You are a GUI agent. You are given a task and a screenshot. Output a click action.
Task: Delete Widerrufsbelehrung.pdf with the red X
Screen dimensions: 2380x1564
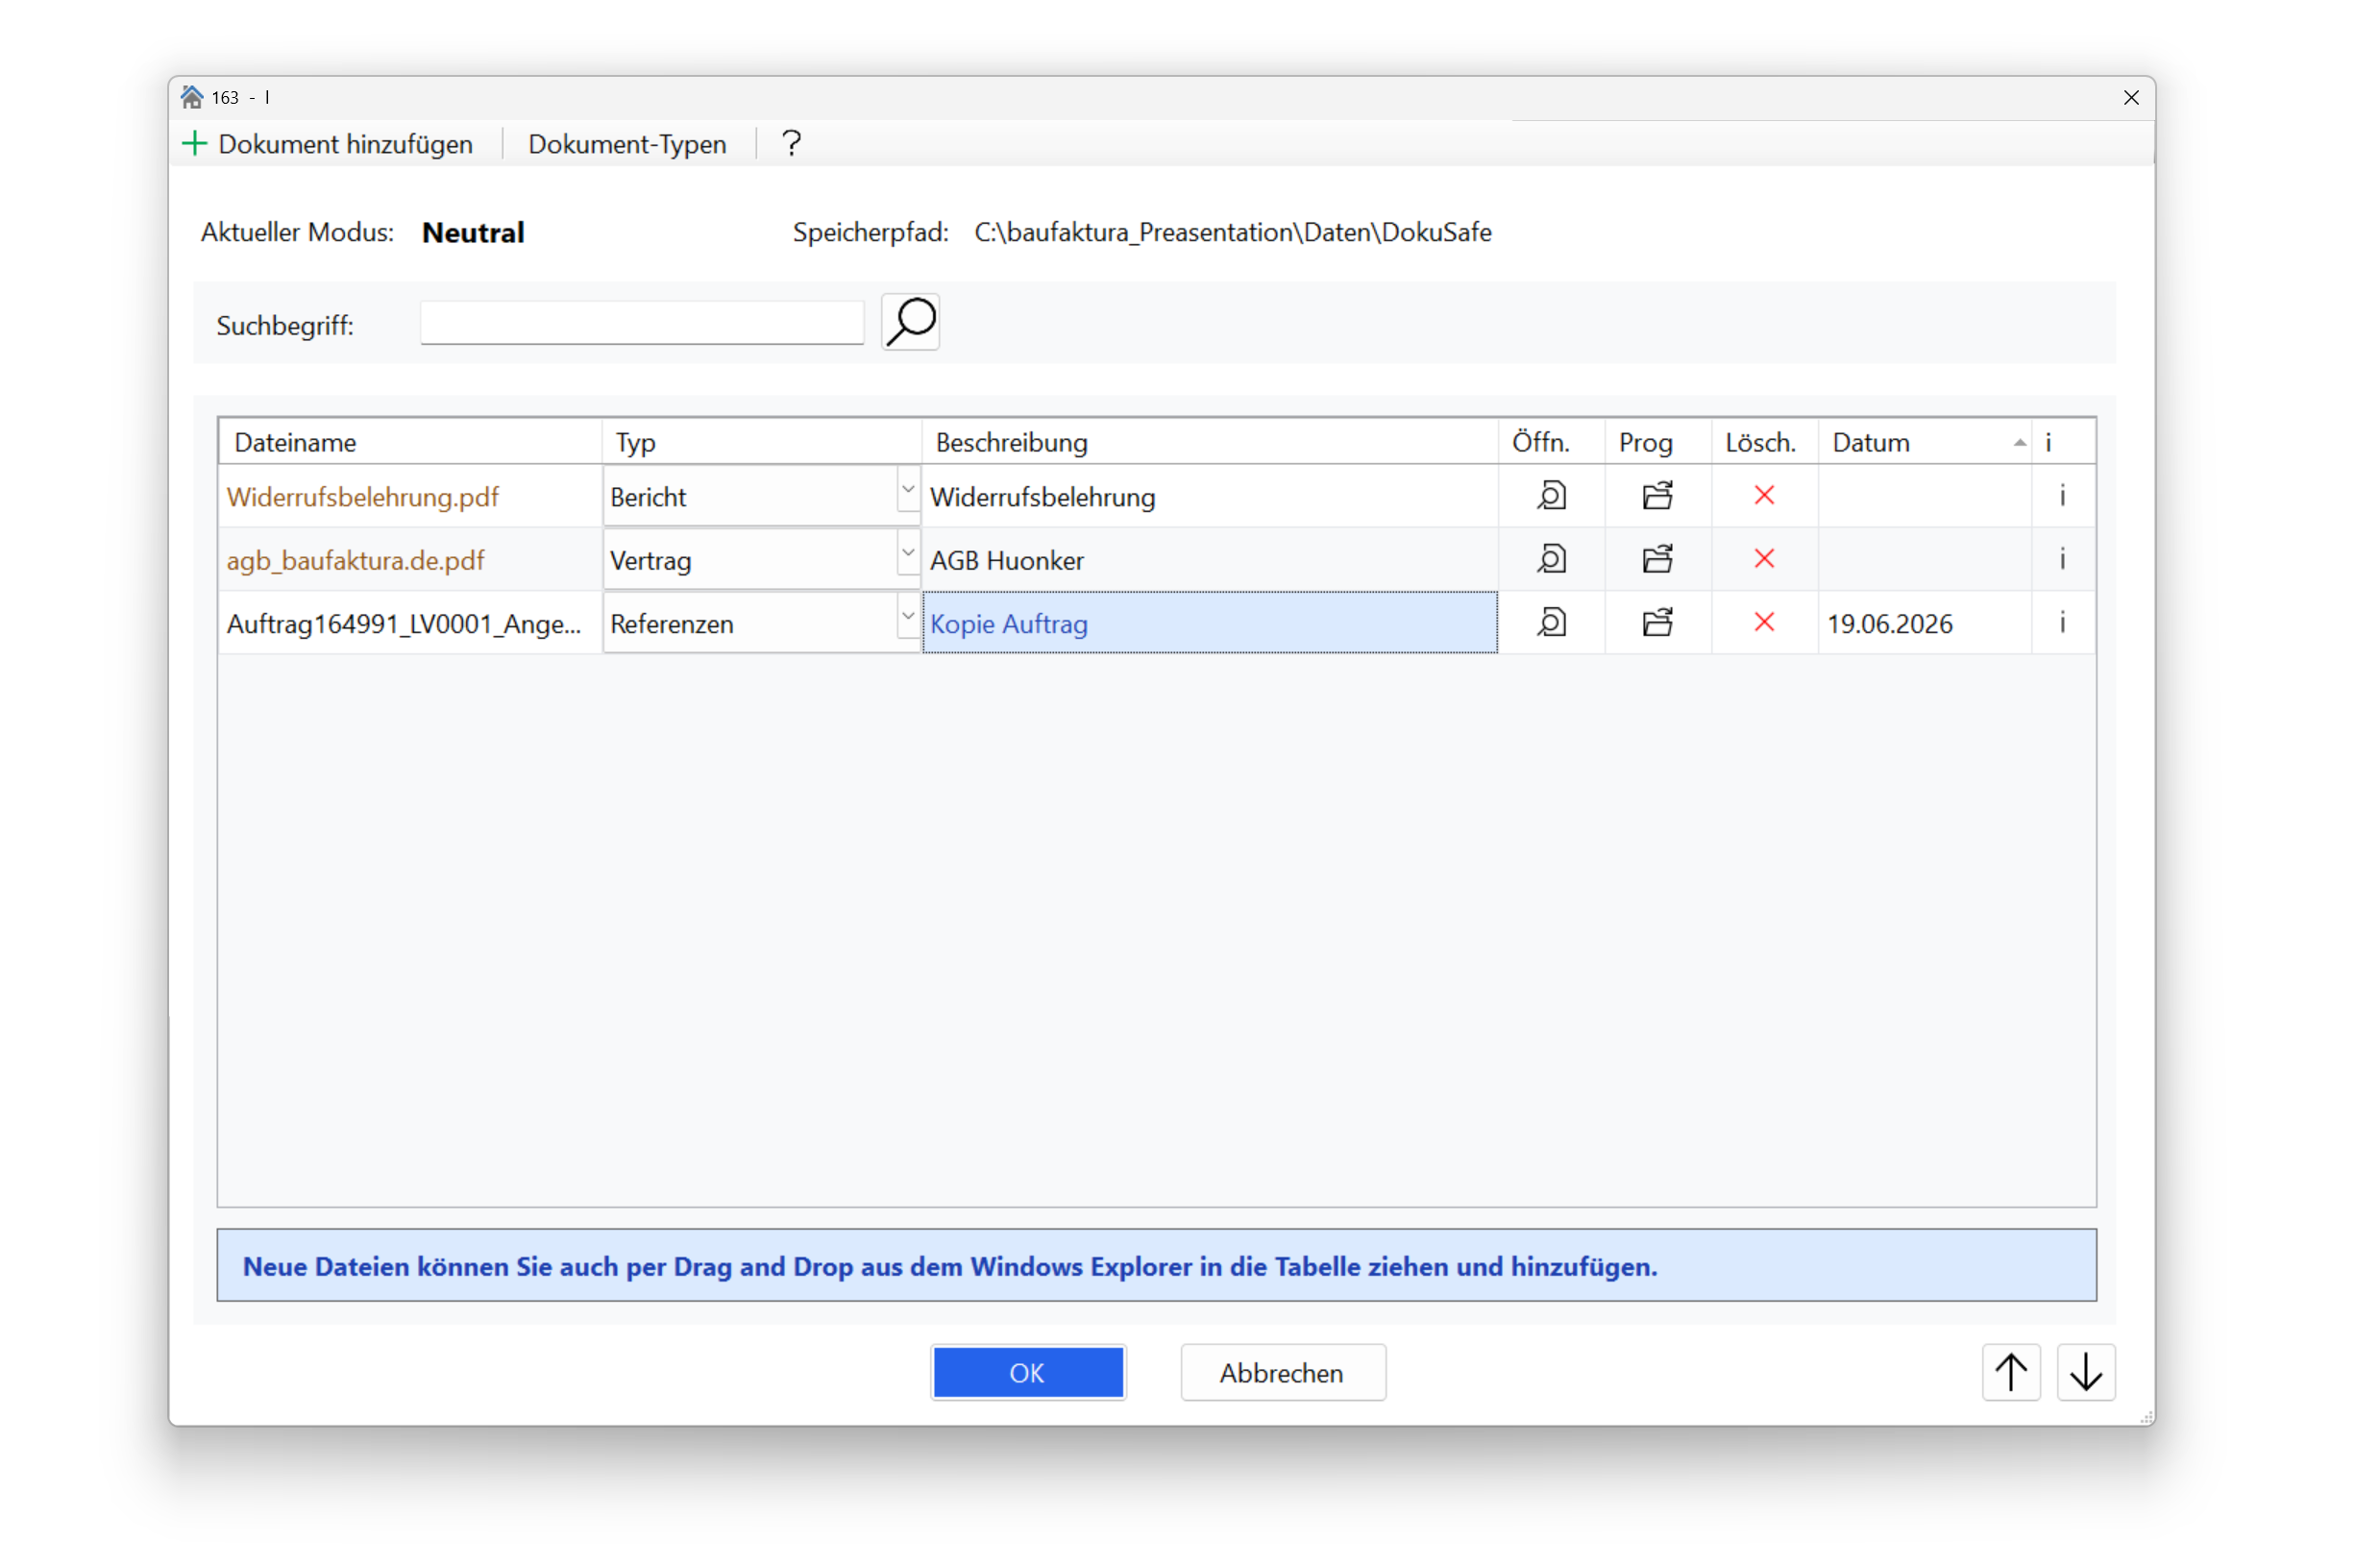point(1764,495)
